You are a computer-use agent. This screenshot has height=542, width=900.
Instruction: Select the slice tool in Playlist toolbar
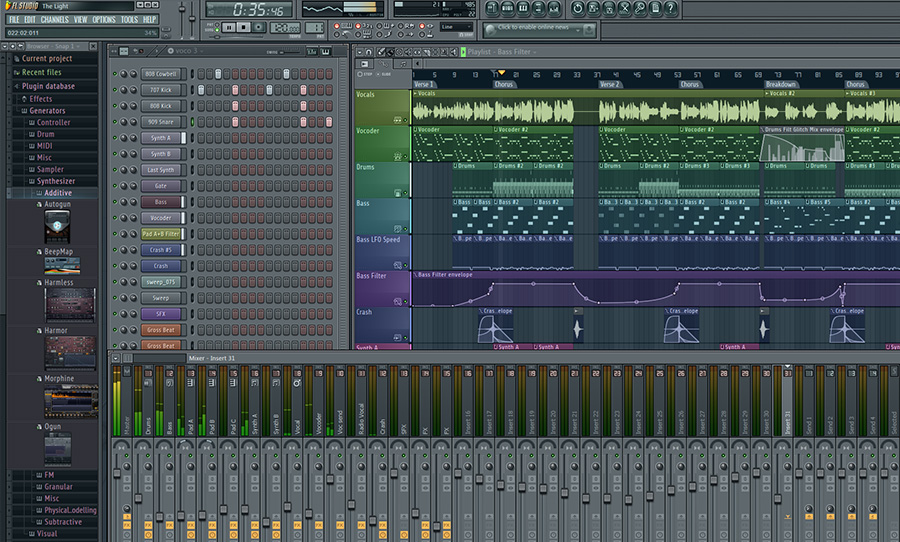426,52
